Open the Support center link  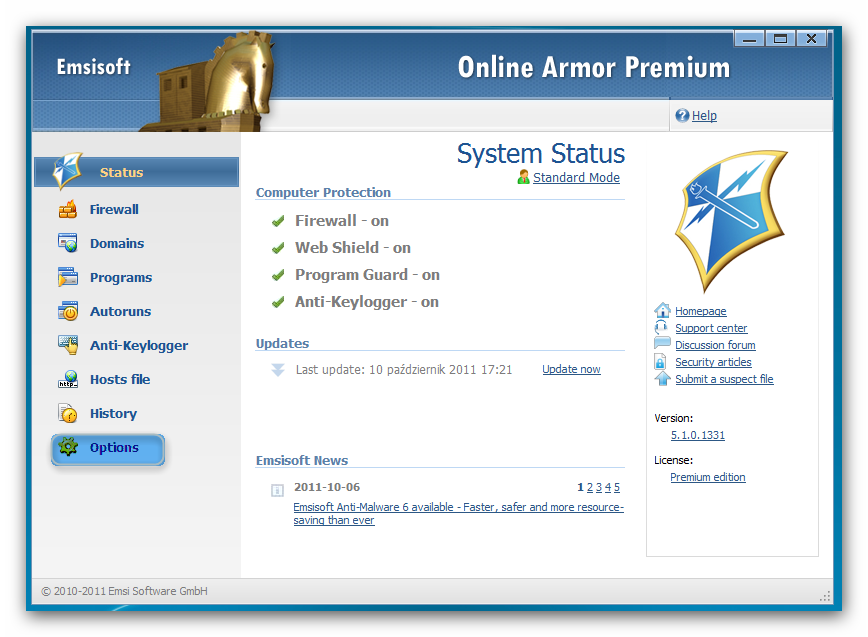711,328
